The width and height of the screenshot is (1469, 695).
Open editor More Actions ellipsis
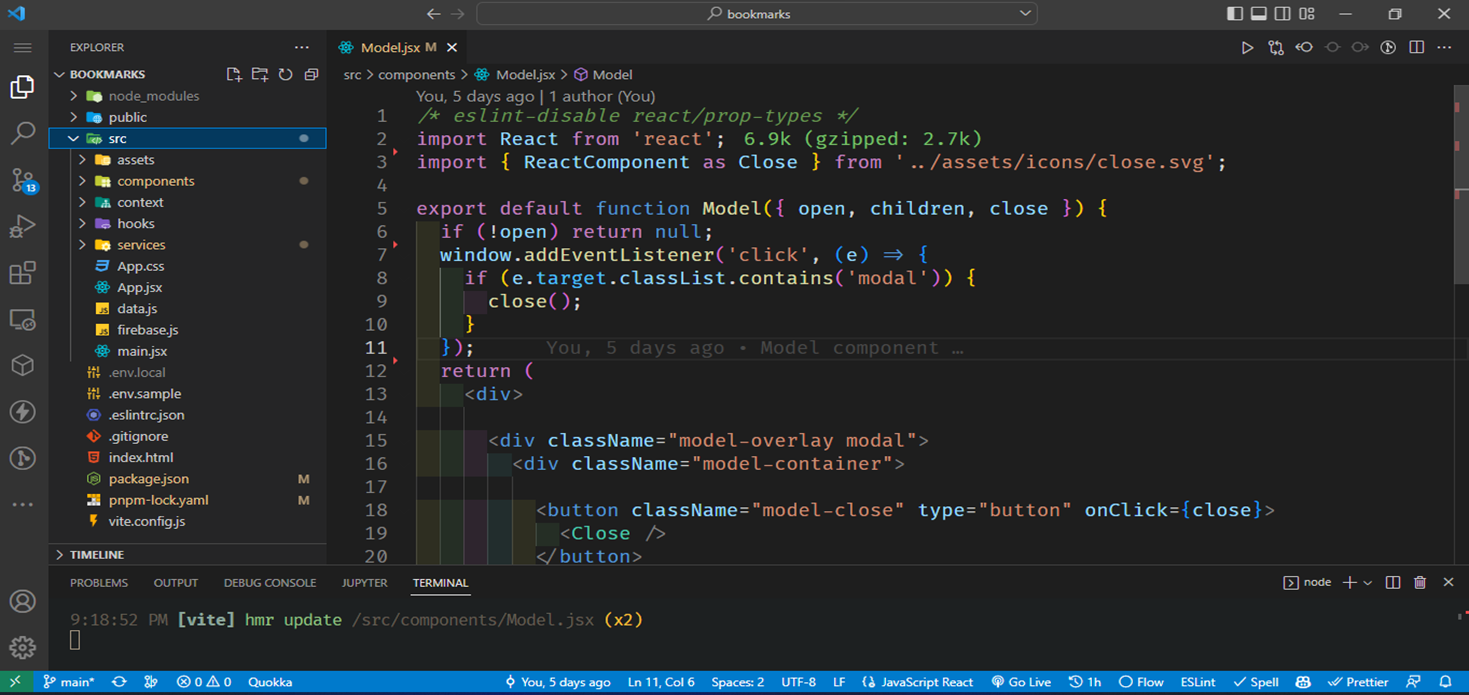pyautogui.click(x=1445, y=47)
